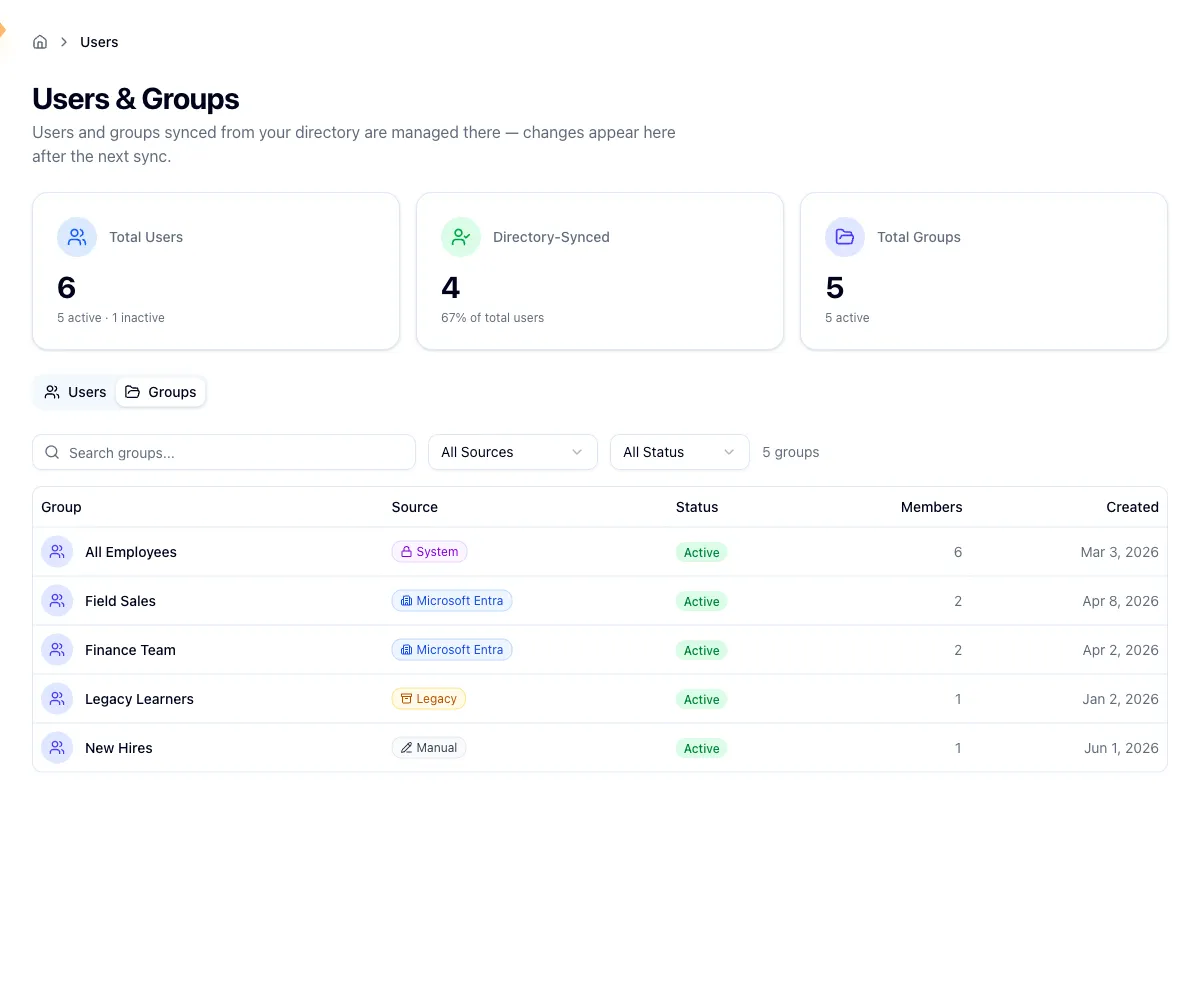1200x1000 pixels.
Task: Click the Legacy source badge
Action: 429,699
